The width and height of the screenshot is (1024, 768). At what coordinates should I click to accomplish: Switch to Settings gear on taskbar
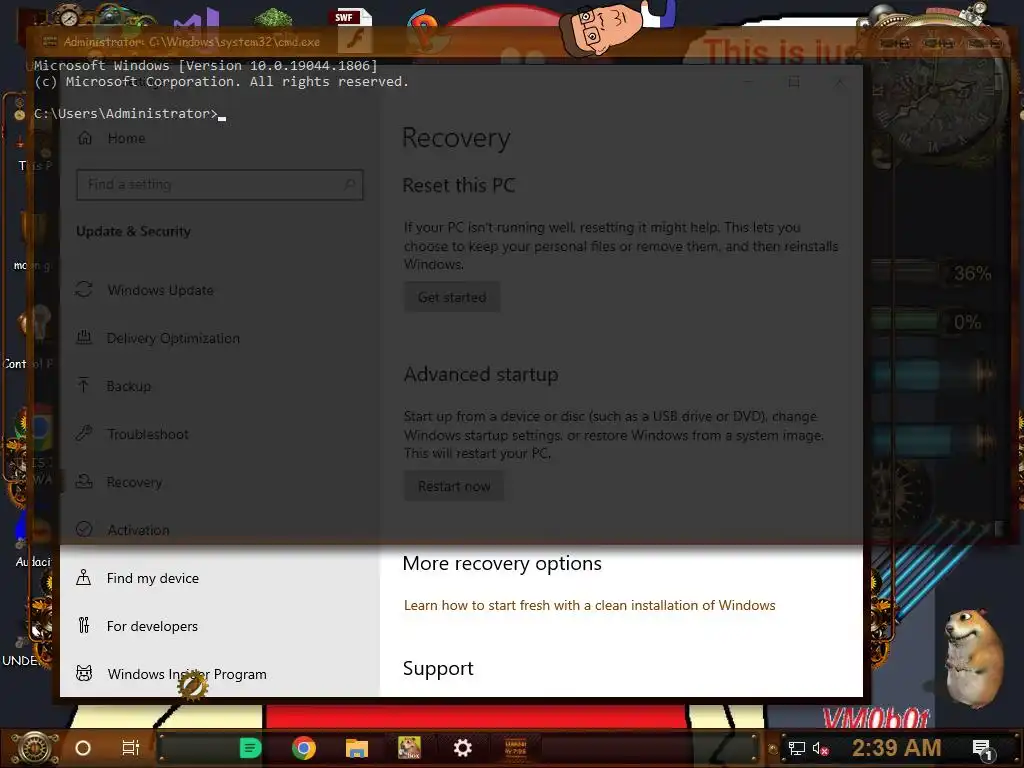[462, 748]
